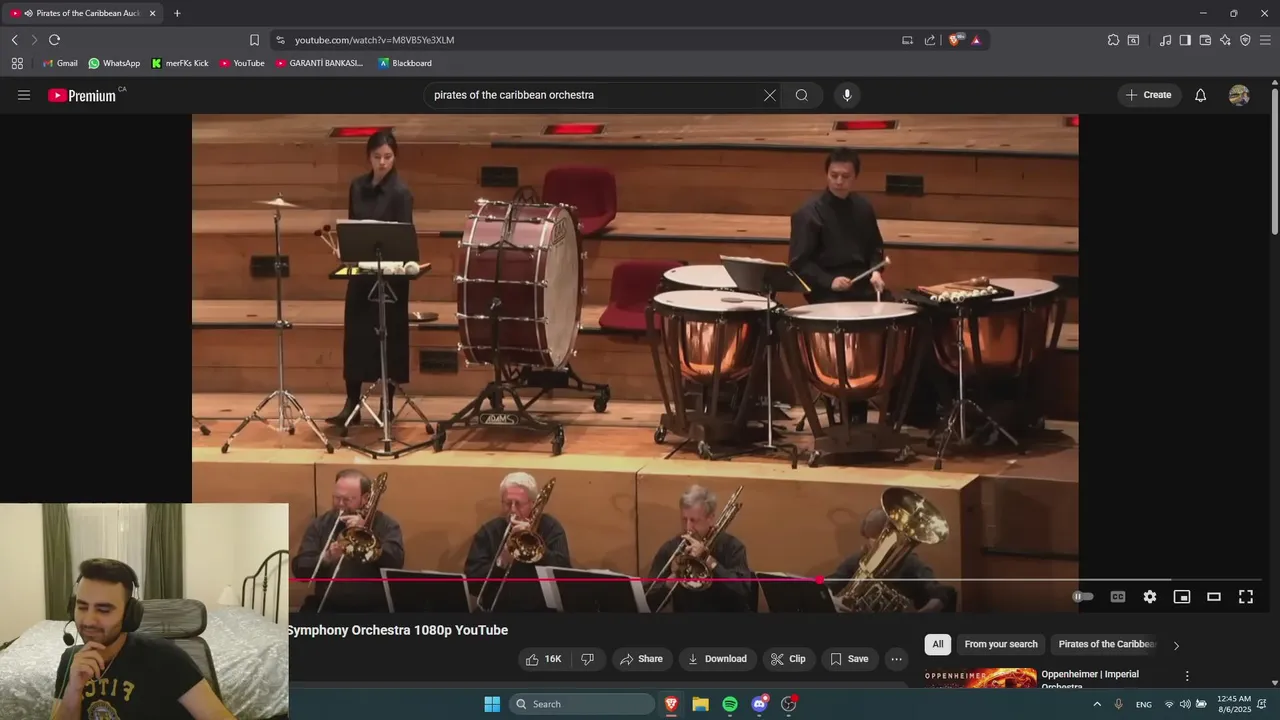Start voice search with microphone

pos(847,95)
